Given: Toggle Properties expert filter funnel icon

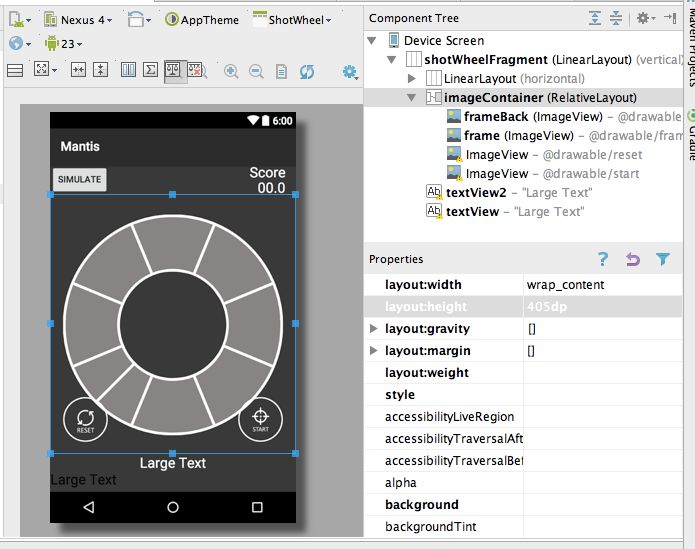Looking at the screenshot, I should coord(663,259).
